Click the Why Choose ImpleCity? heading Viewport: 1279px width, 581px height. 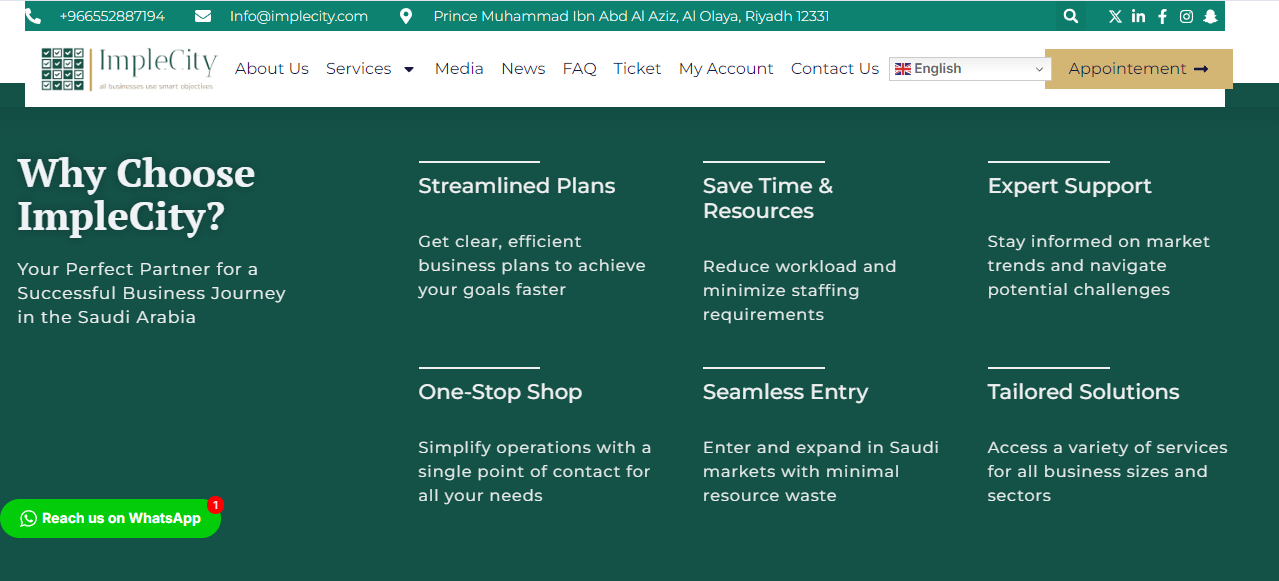[x=136, y=195]
